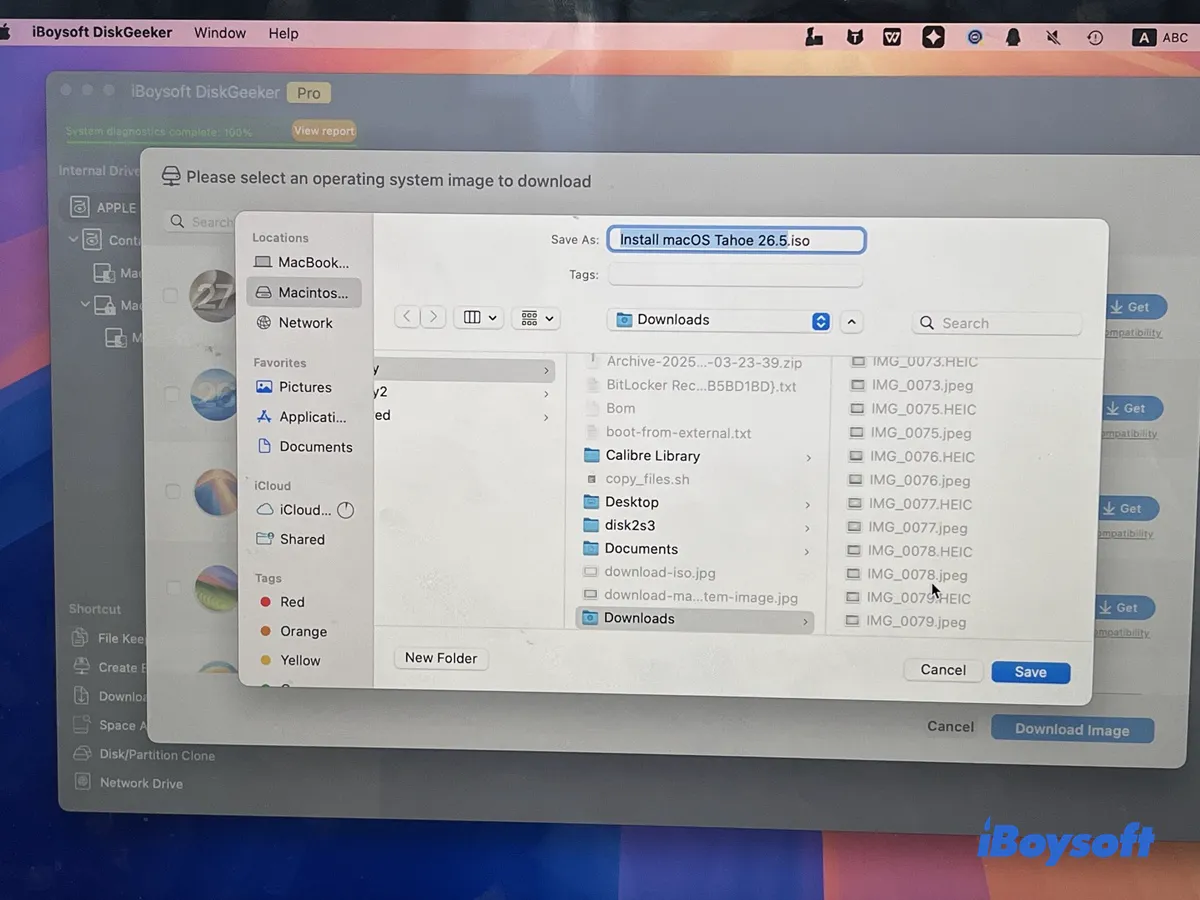This screenshot has width=1200, height=900.
Task: Select Macintosh HD in Locations
Action: [304, 293]
